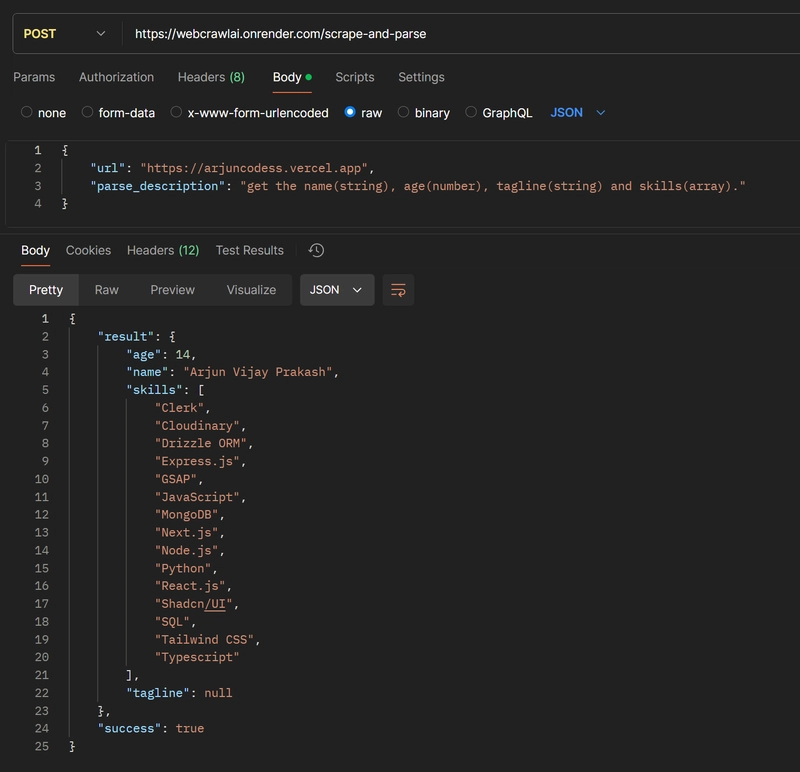This screenshot has width=800, height=772.
Task: Click the "SQL" skill entry
Action: coord(172,621)
